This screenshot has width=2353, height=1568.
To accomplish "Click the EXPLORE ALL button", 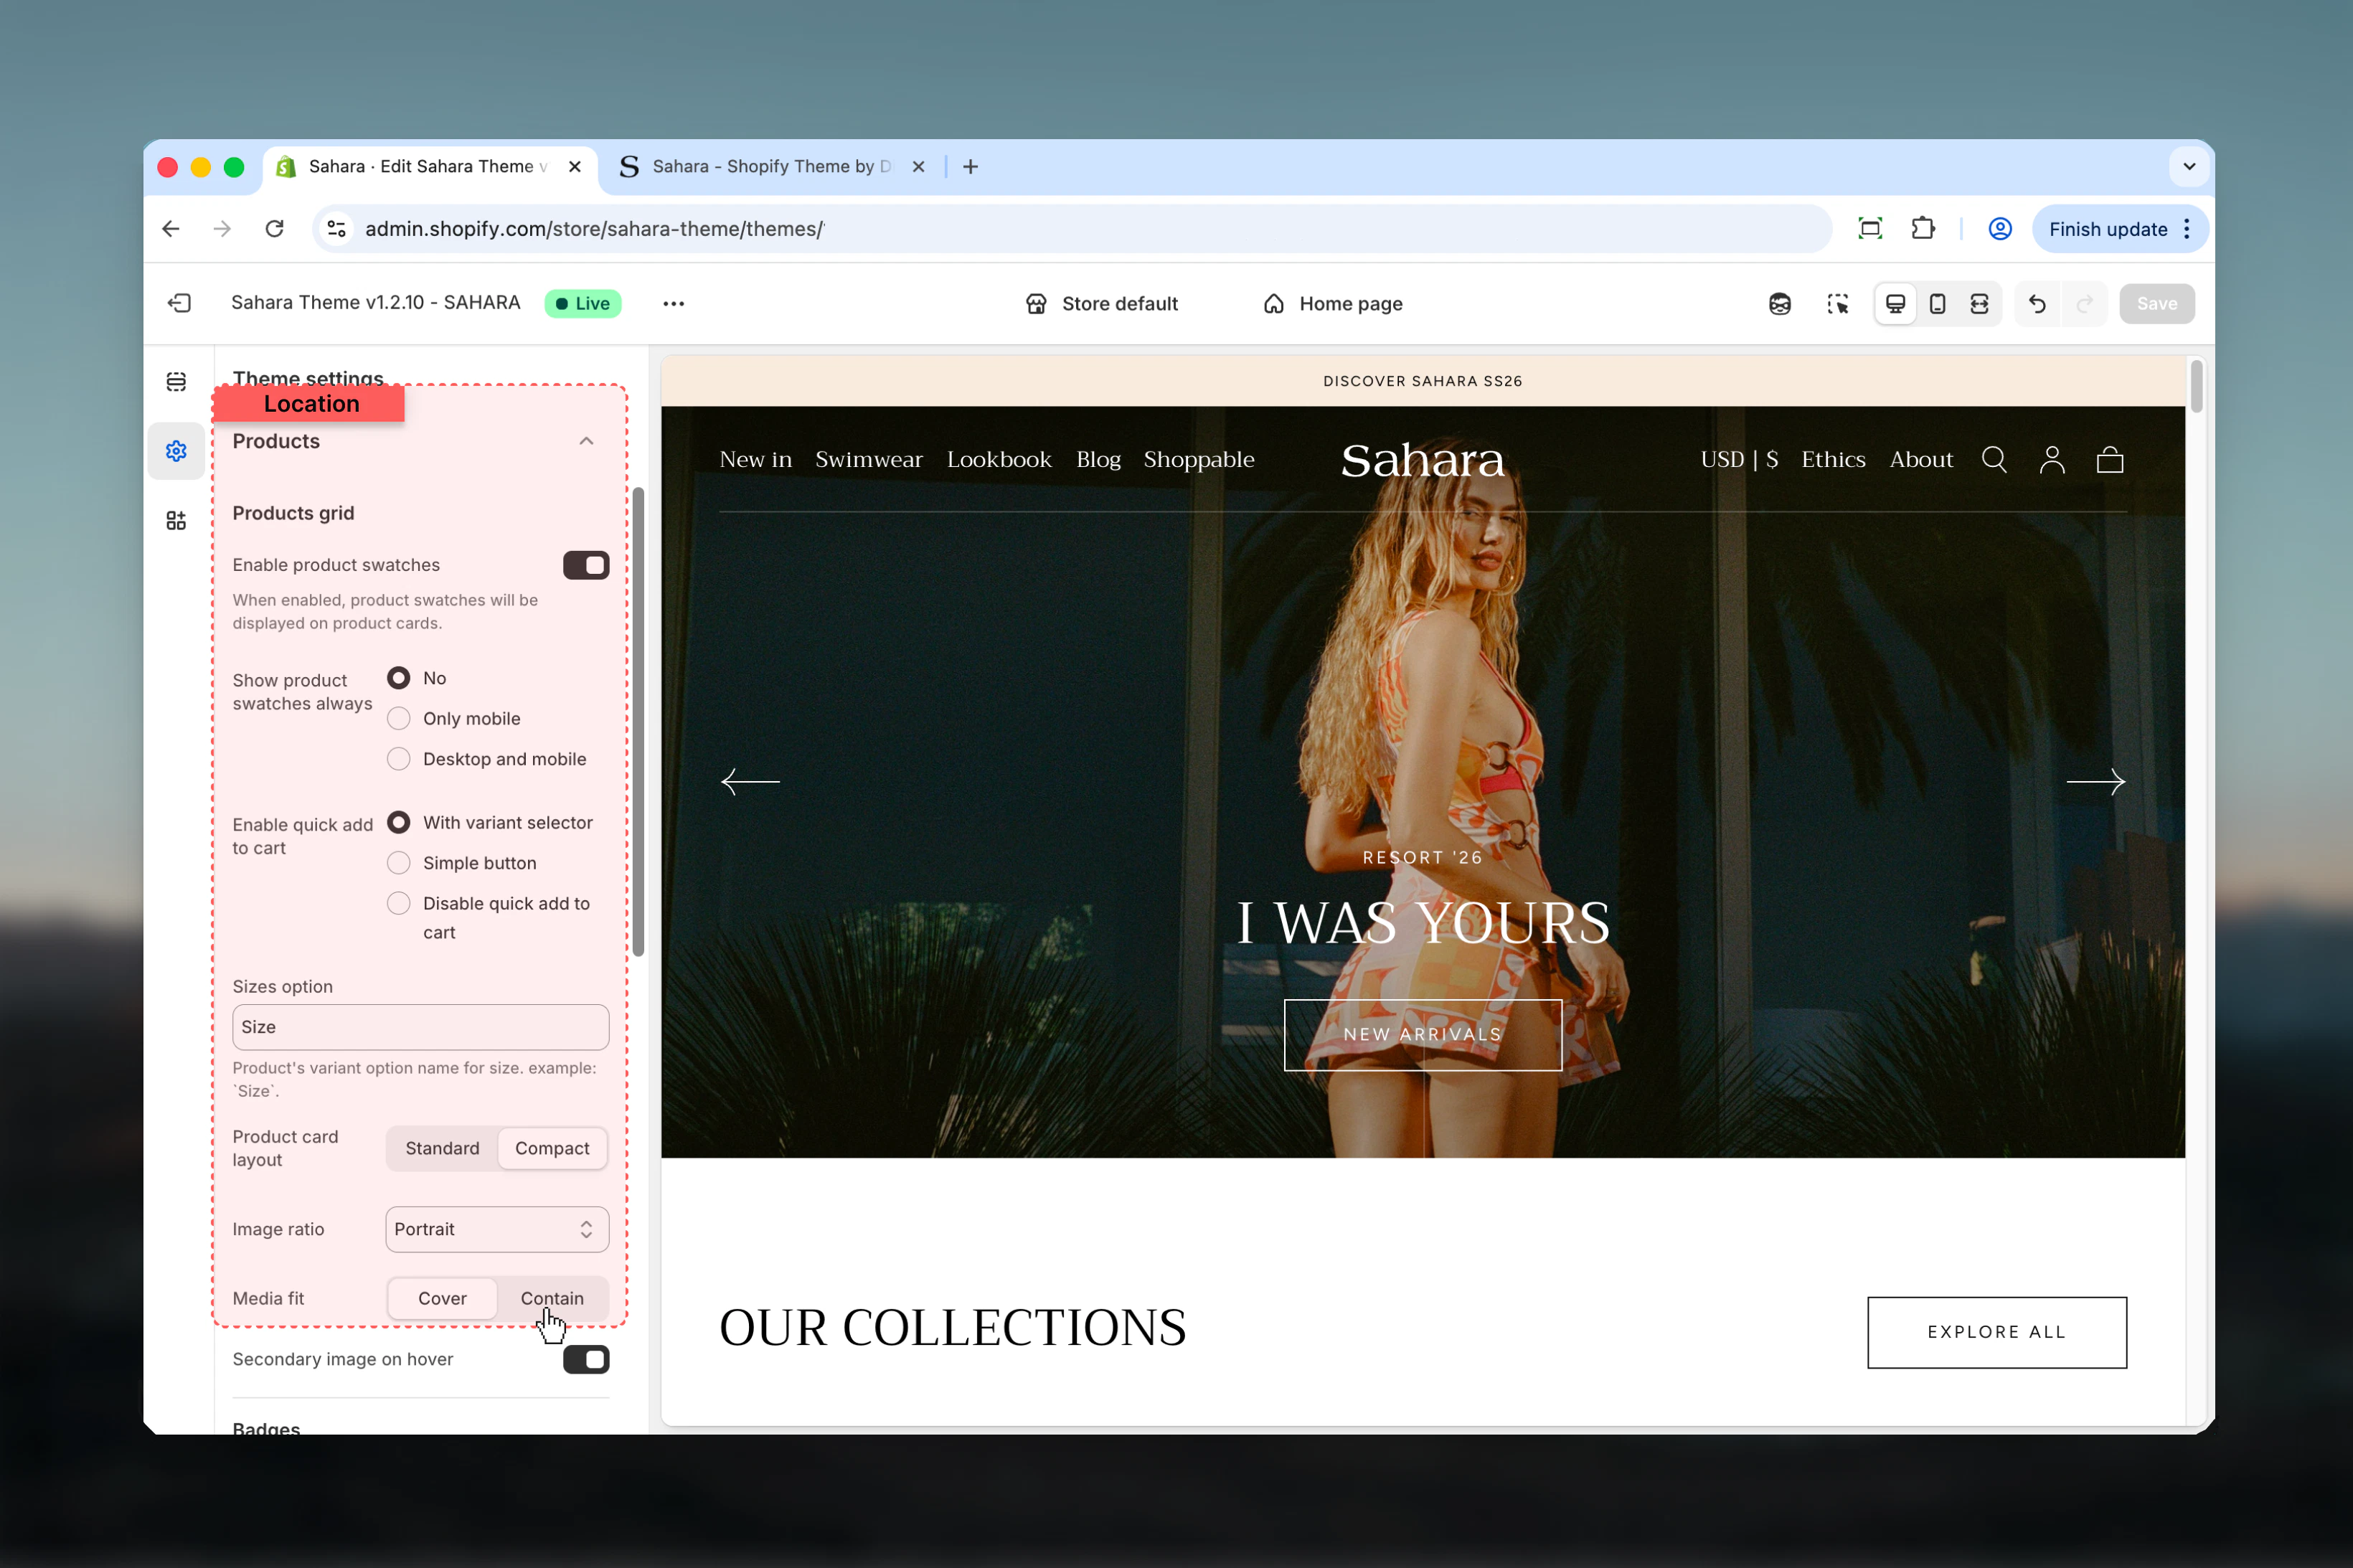I will [x=1997, y=1332].
